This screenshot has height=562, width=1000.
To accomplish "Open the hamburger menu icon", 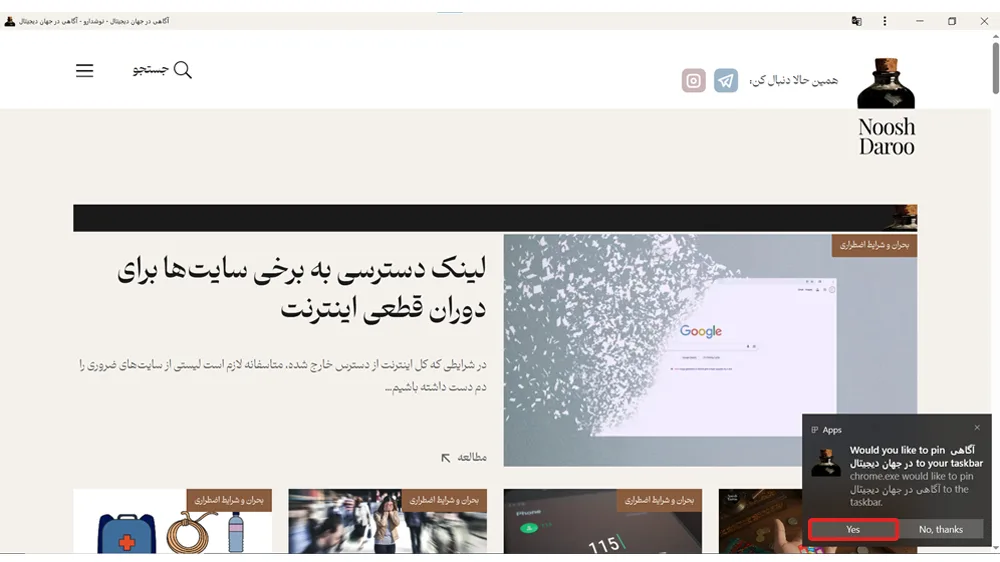I will click(x=84, y=70).
